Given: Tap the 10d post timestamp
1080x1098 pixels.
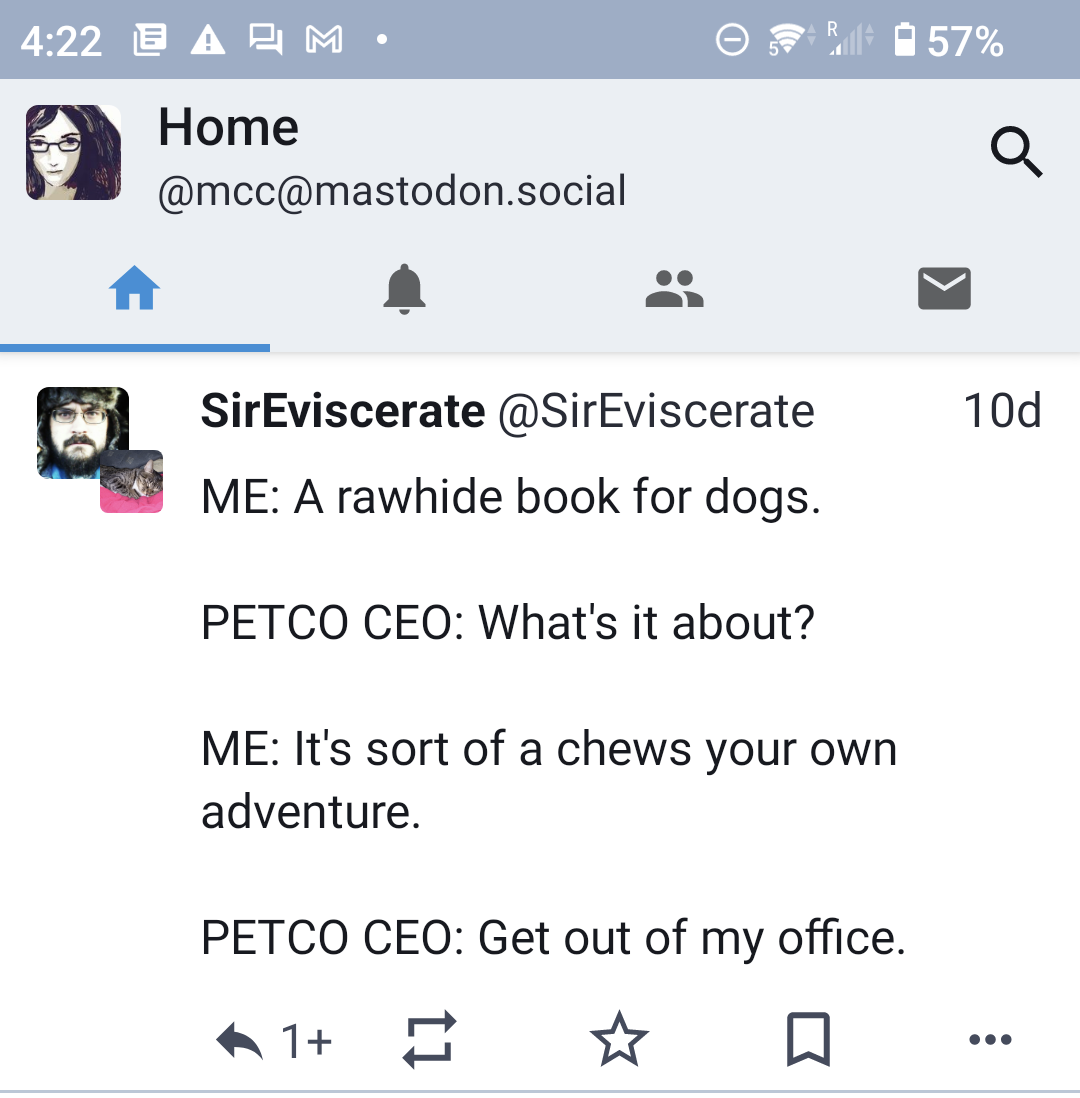Looking at the screenshot, I should tap(1002, 411).
